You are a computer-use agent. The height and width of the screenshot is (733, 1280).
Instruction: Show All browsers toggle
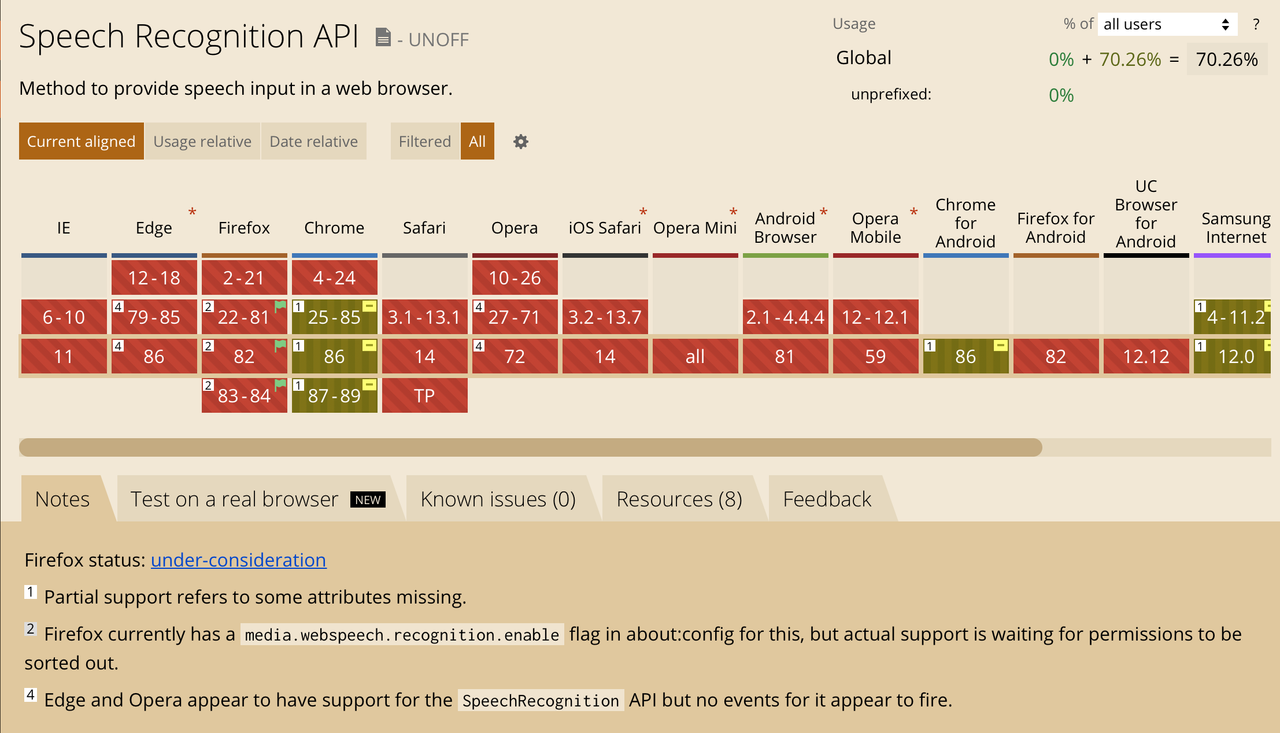click(x=477, y=142)
